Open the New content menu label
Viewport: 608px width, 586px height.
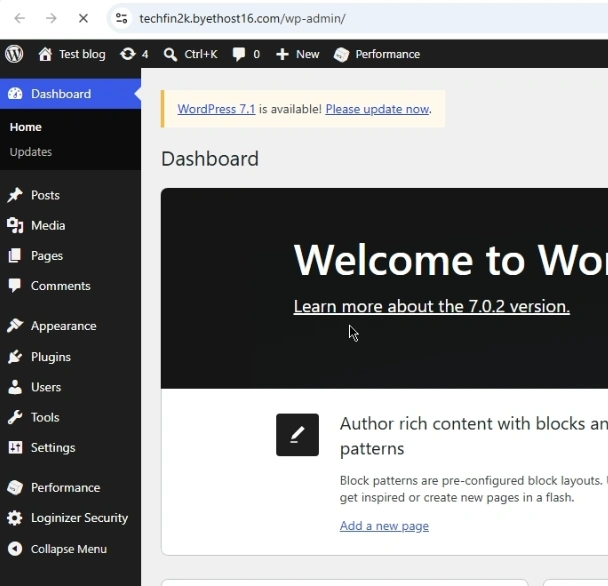[307, 54]
